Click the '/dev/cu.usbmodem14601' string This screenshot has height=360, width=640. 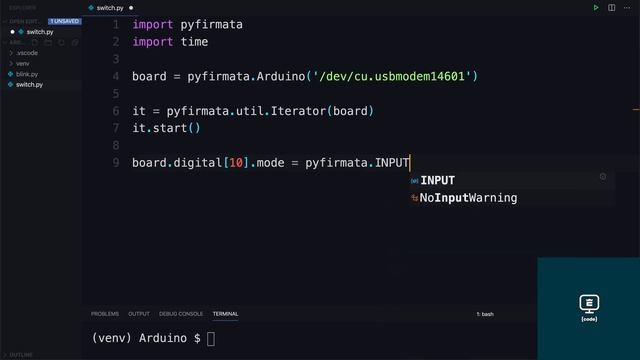392,76
